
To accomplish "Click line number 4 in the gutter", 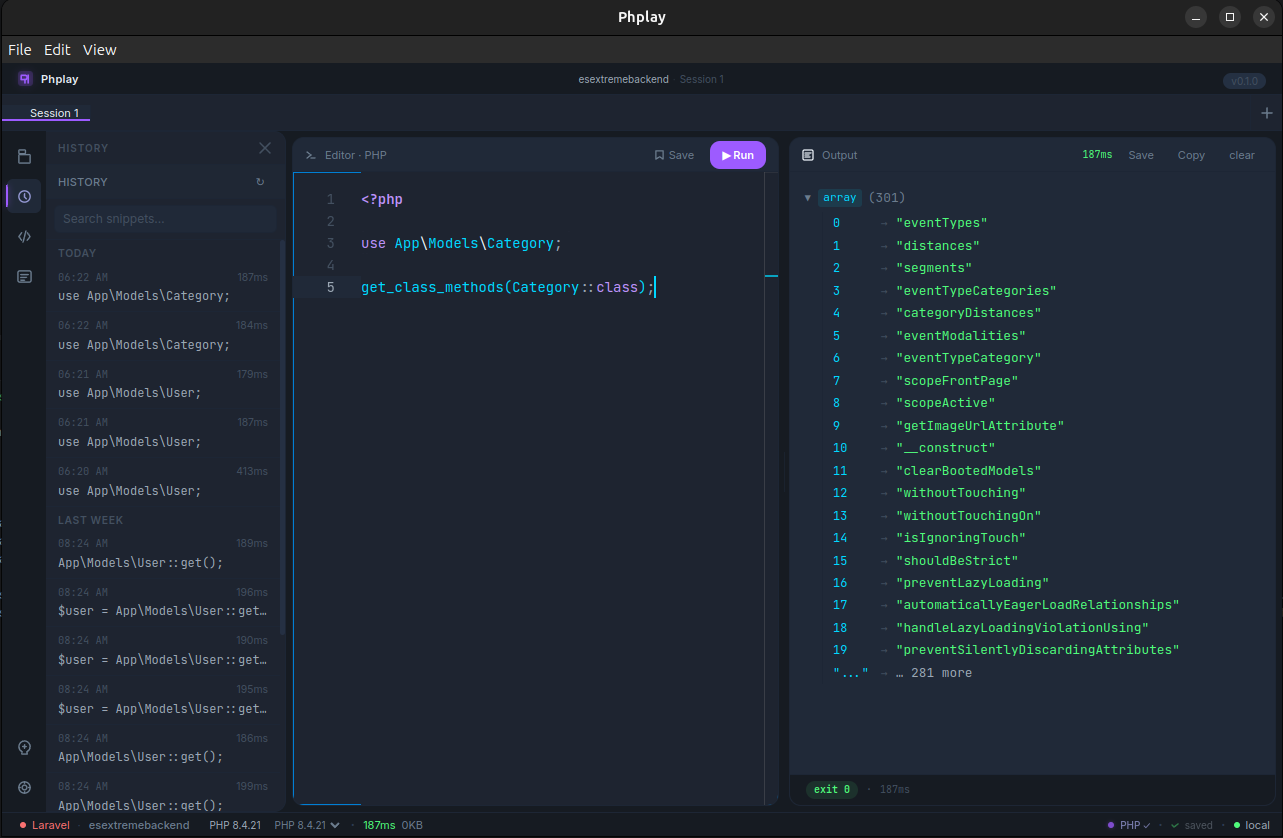I will pyautogui.click(x=330, y=265).
